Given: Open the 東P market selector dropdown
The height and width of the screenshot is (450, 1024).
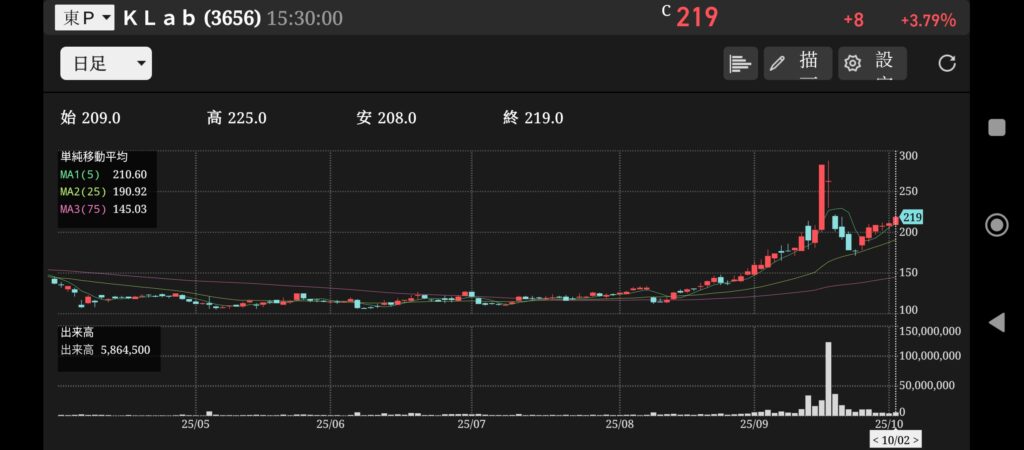Looking at the screenshot, I should tap(85, 17).
